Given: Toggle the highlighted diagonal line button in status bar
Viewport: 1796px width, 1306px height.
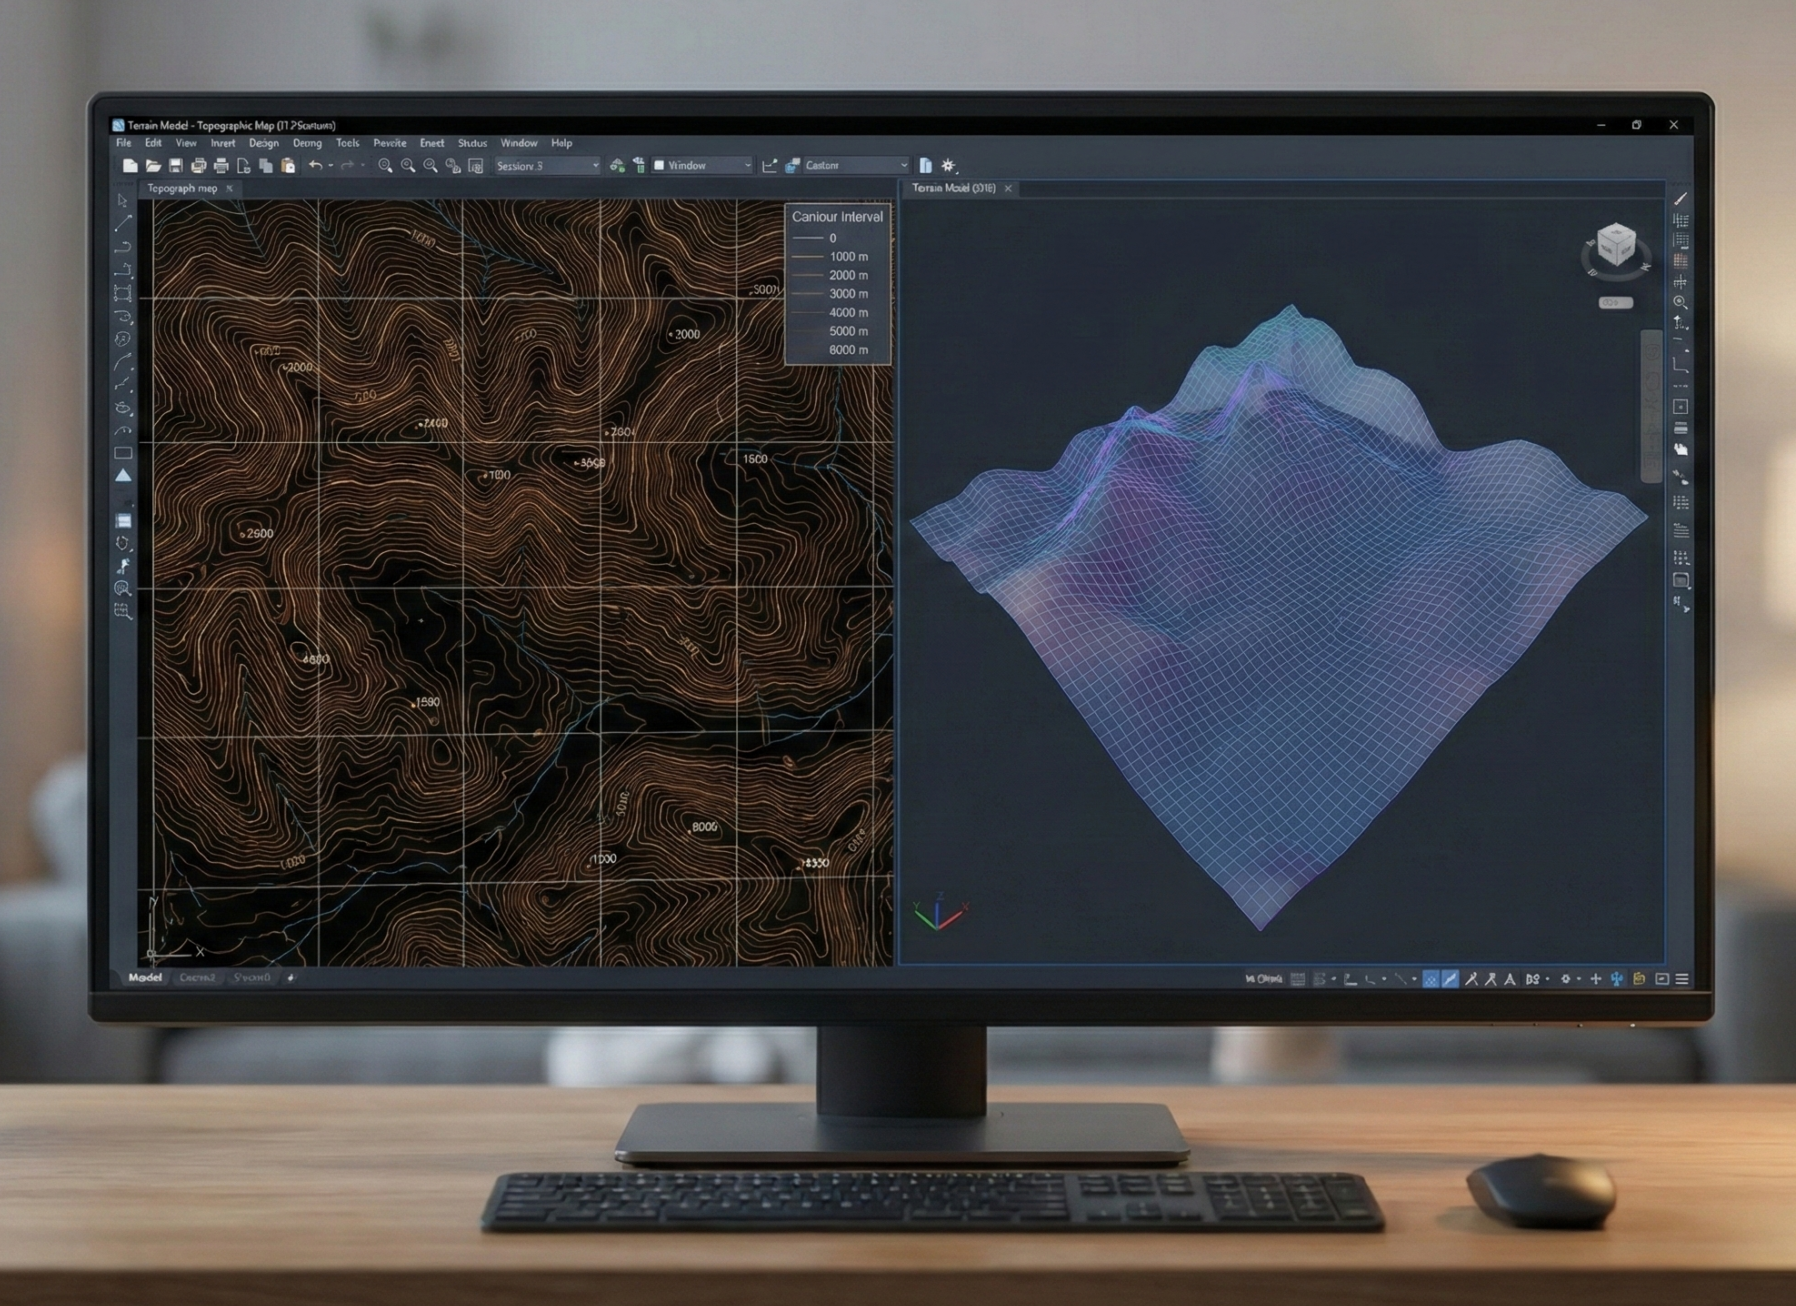Looking at the screenshot, I should (x=1450, y=979).
